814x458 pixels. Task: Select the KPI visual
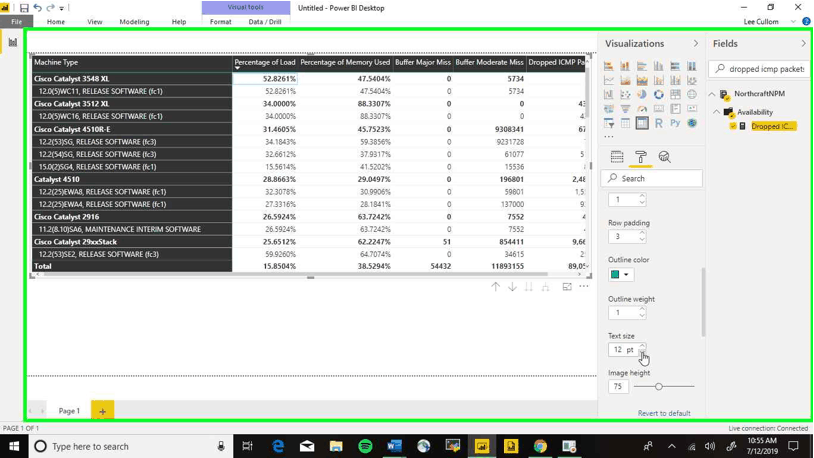point(691,109)
